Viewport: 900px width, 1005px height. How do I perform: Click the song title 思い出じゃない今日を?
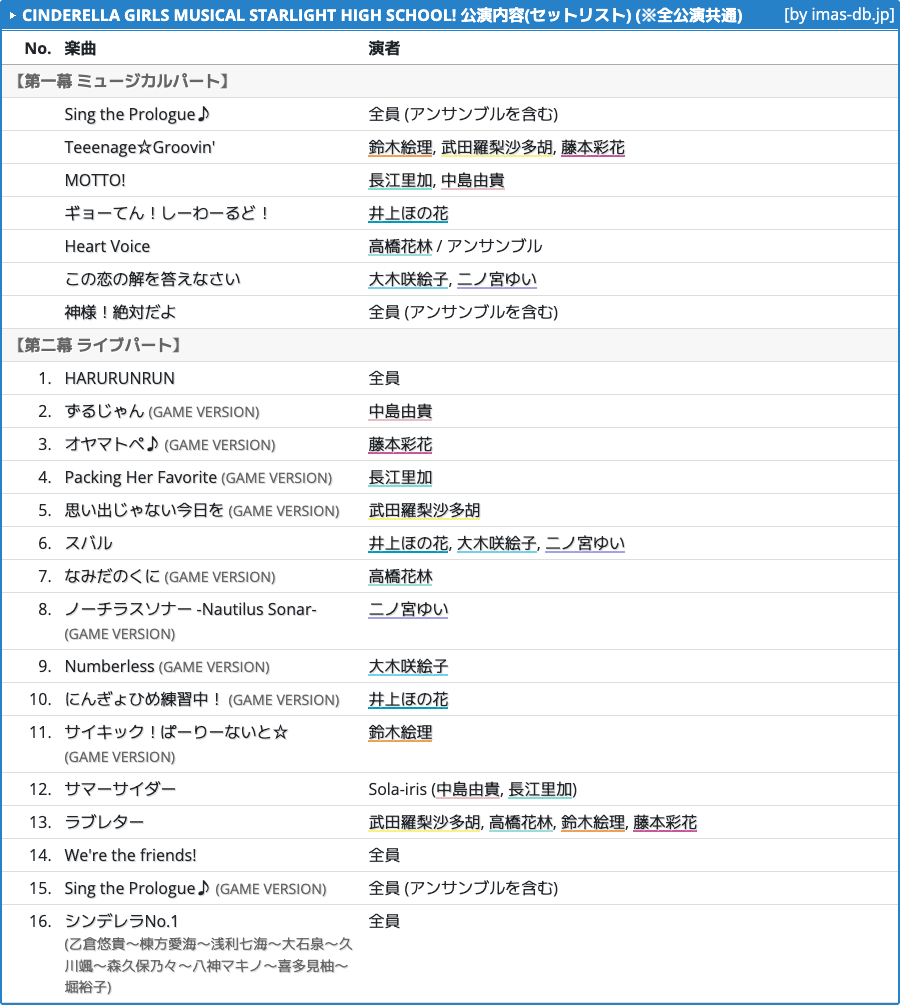pyautogui.click(x=144, y=510)
